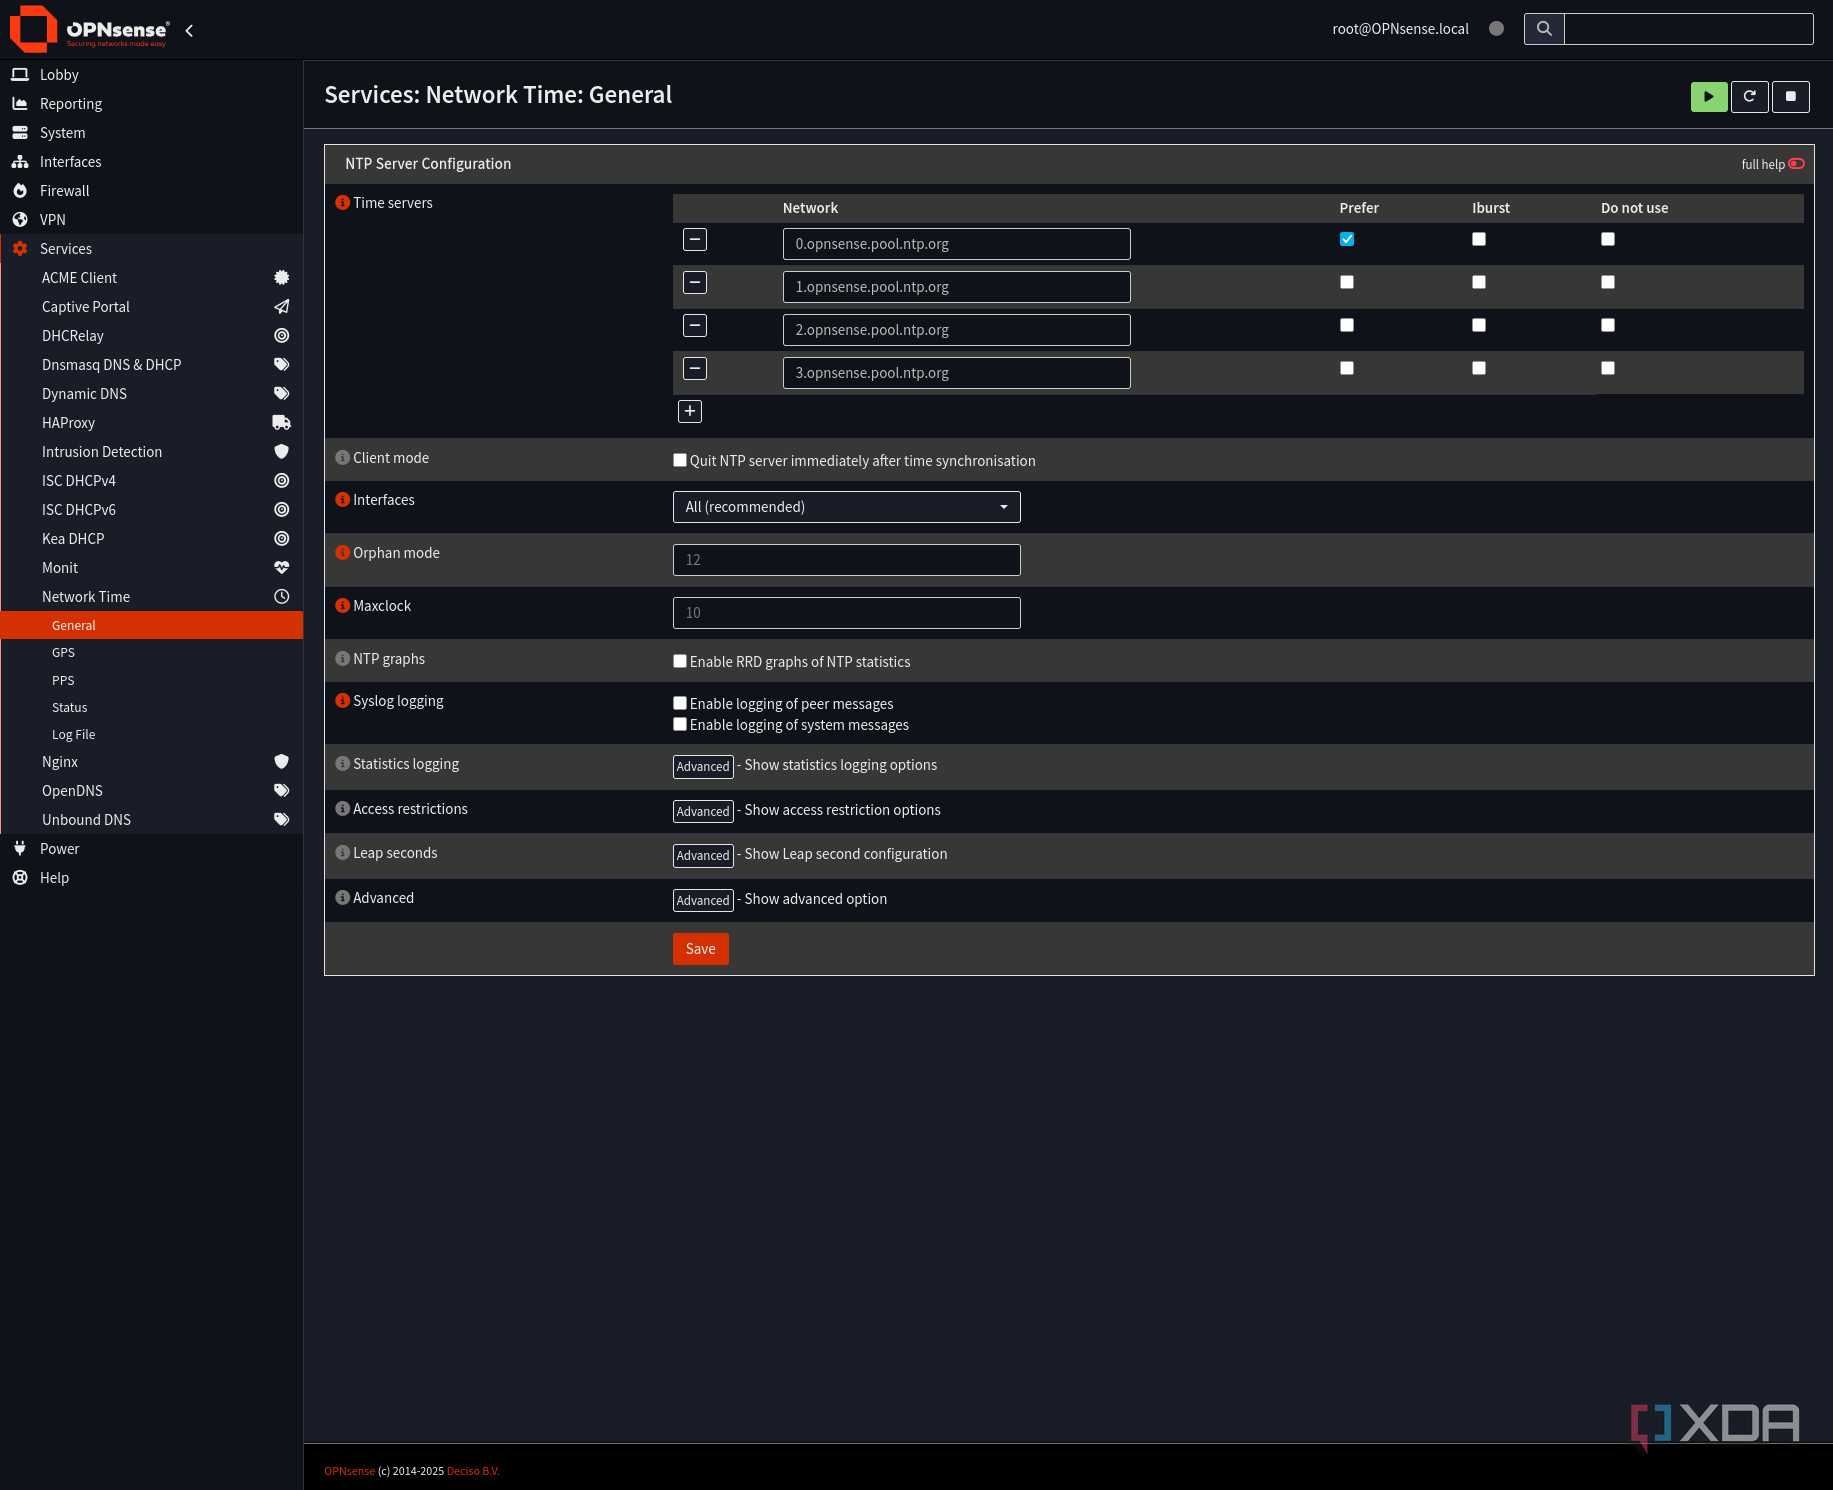Enable logging of peer messages
The height and width of the screenshot is (1490, 1833).
point(680,703)
